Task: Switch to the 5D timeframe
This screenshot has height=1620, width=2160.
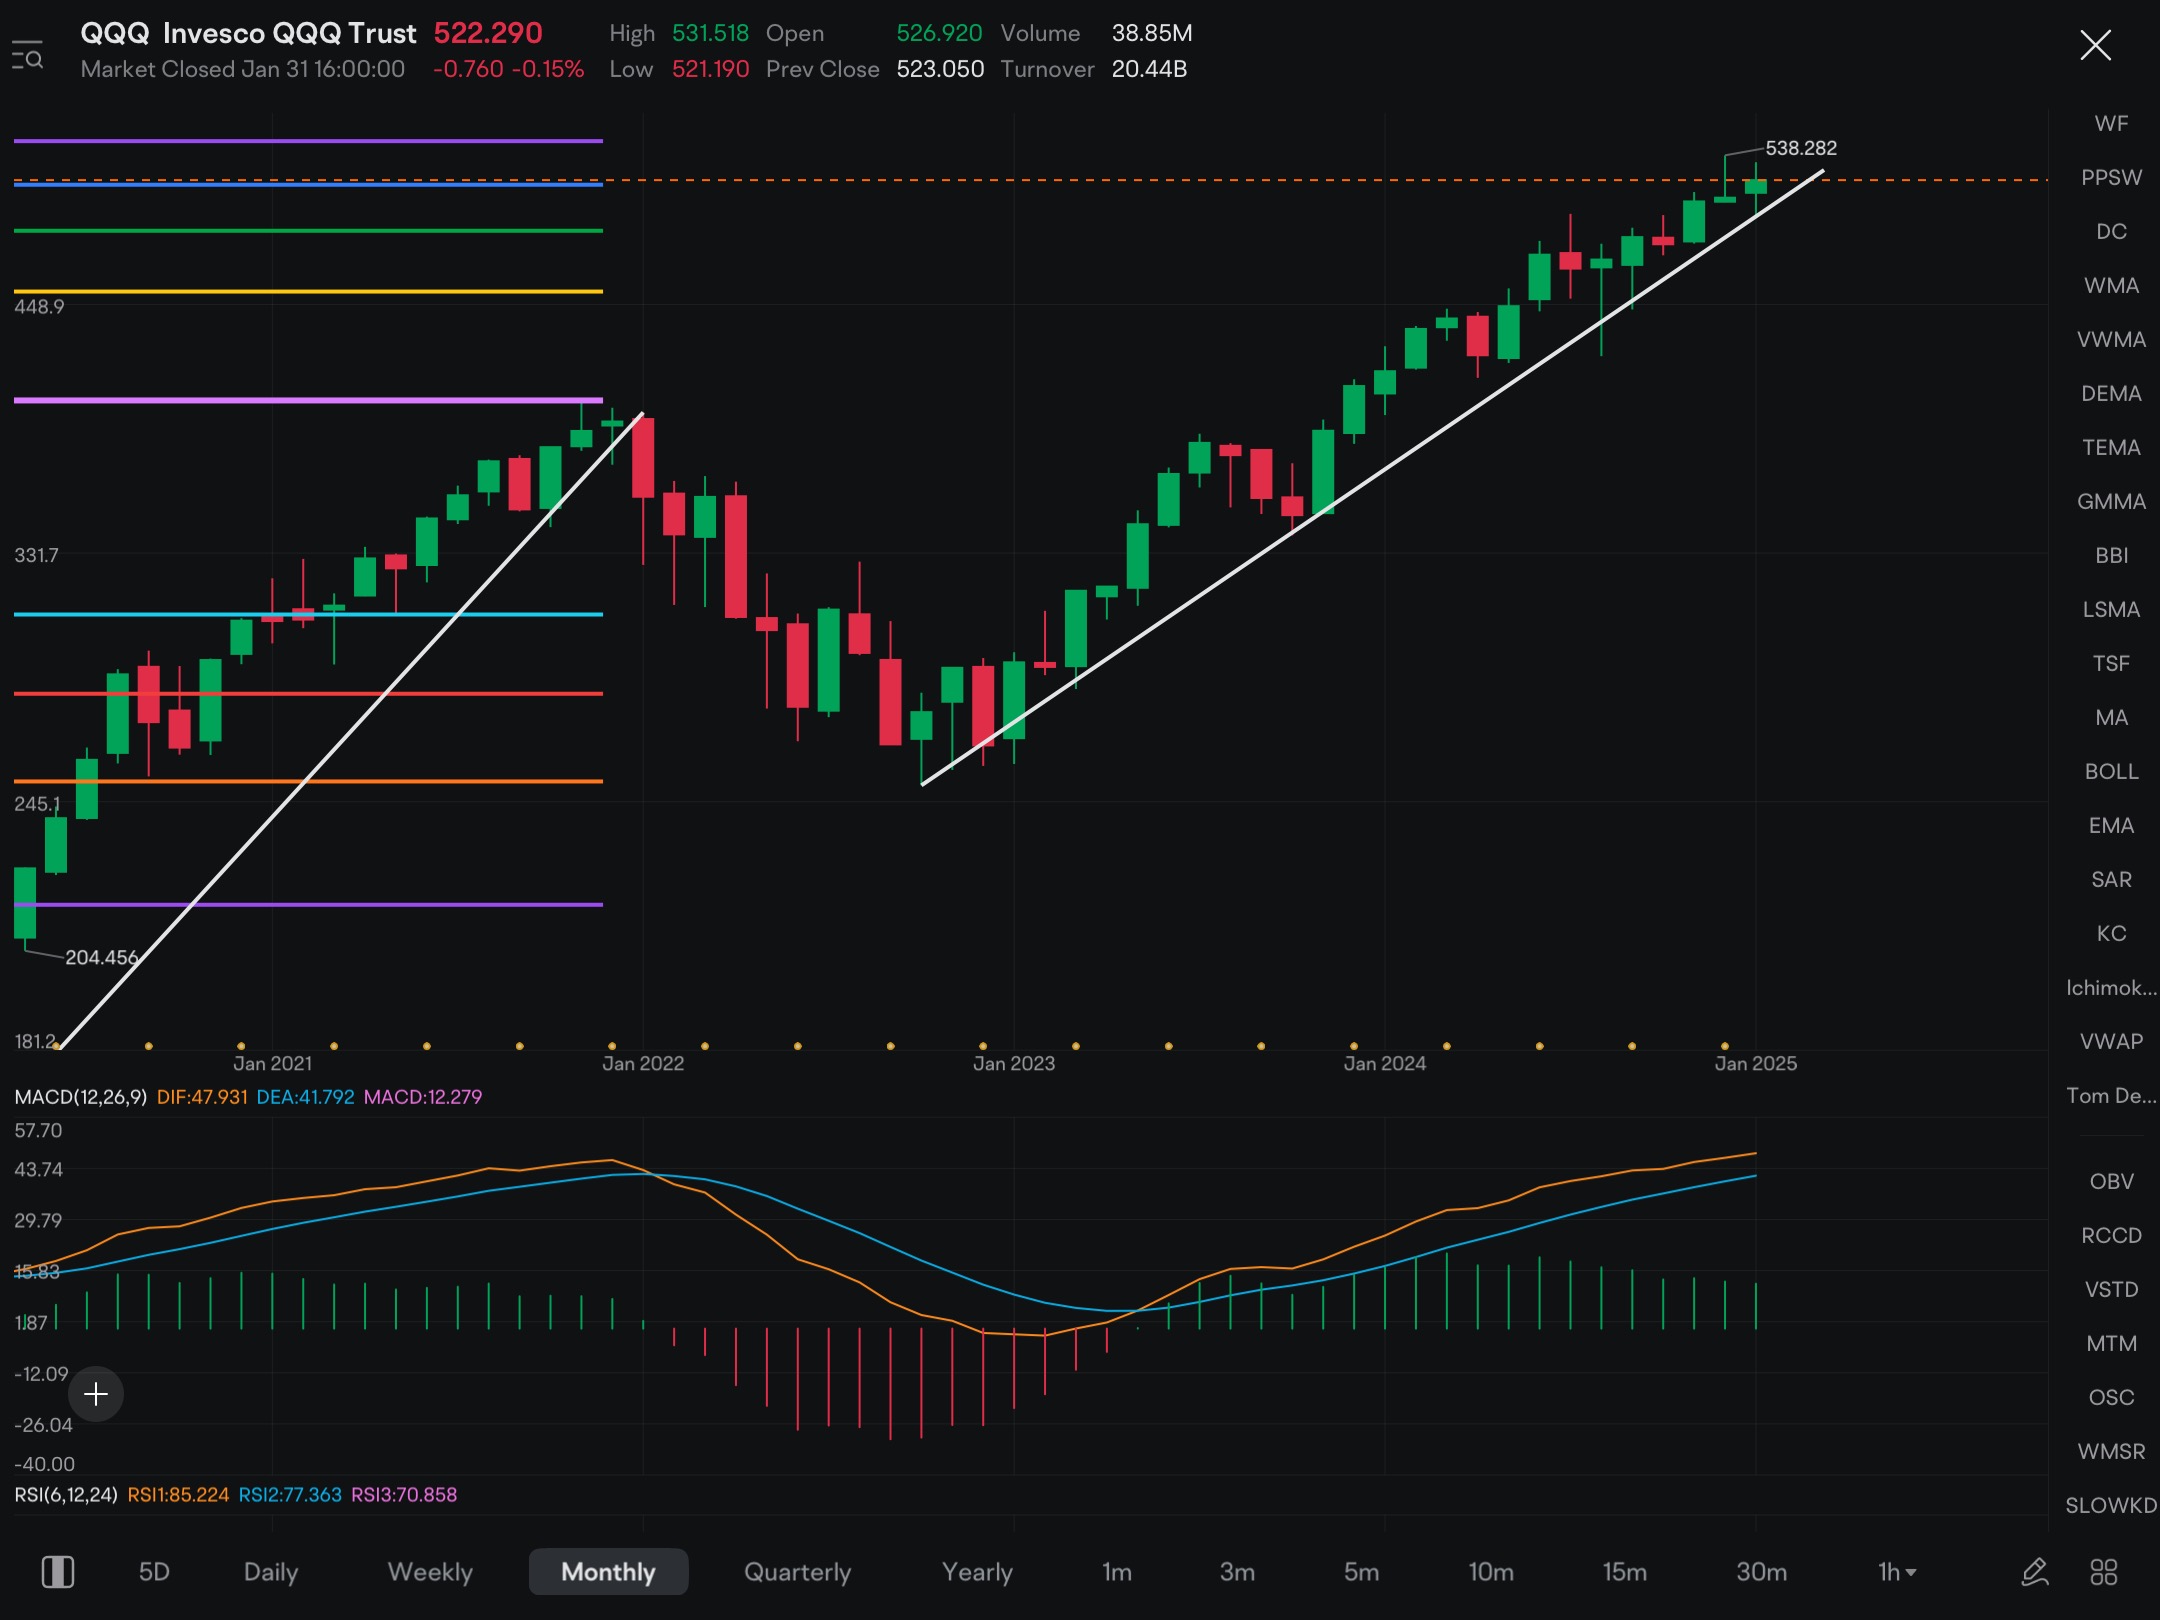Action: (x=154, y=1572)
